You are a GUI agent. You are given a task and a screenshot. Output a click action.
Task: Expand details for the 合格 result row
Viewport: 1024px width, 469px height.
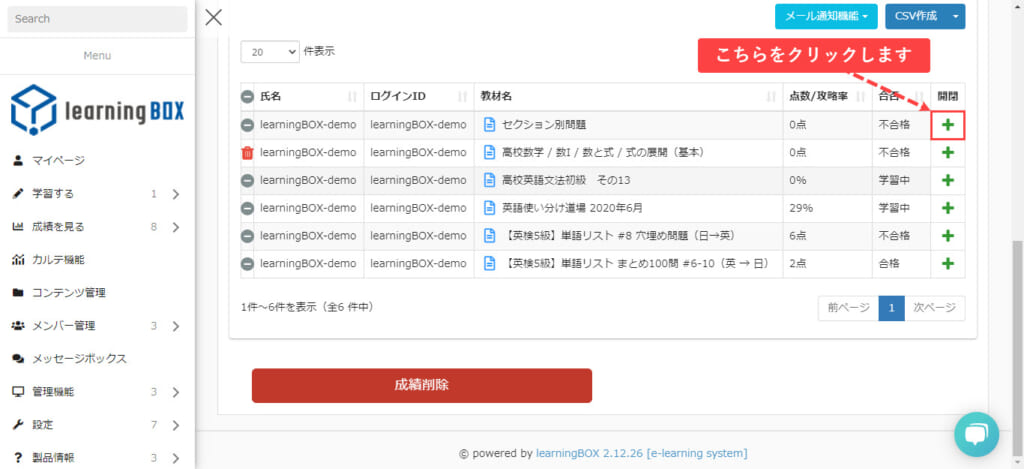coord(948,264)
